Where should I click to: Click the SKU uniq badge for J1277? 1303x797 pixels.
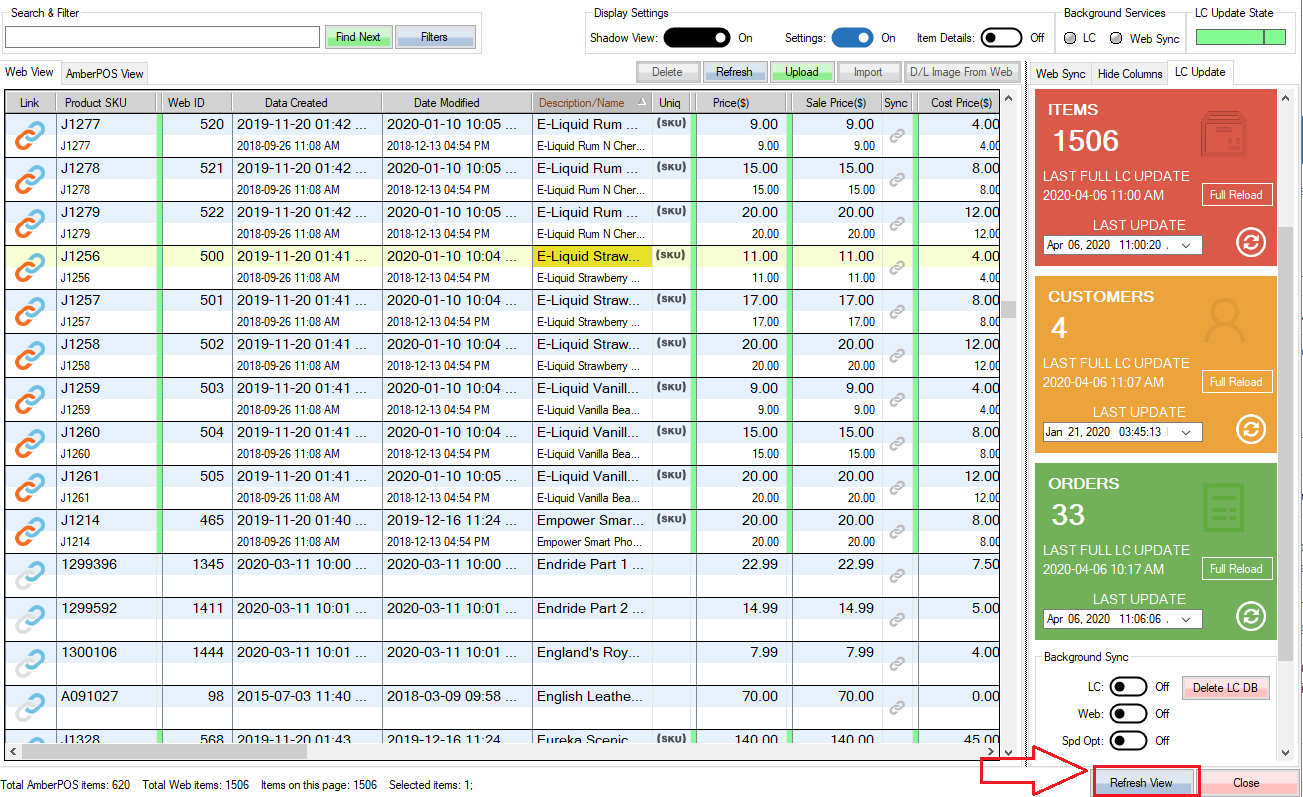click(671, 123)
